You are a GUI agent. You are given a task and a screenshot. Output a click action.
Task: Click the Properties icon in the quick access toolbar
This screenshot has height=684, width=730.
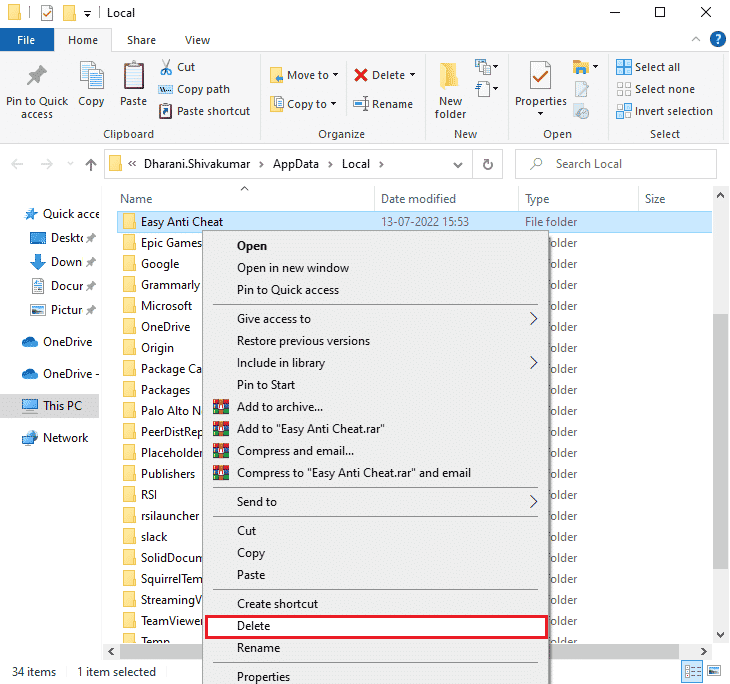(x=47, y=13)
